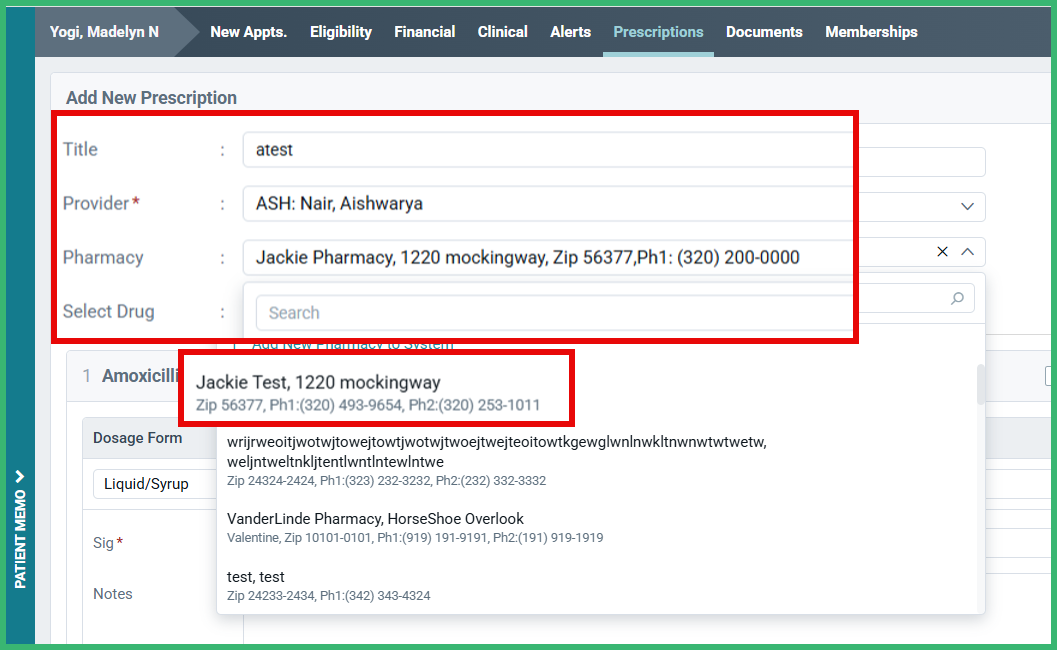The width and height of the screenshot is (1057, 650).
Task: Go to the Clinical tab
Action: pyautogui.click(x=502, y=32)
